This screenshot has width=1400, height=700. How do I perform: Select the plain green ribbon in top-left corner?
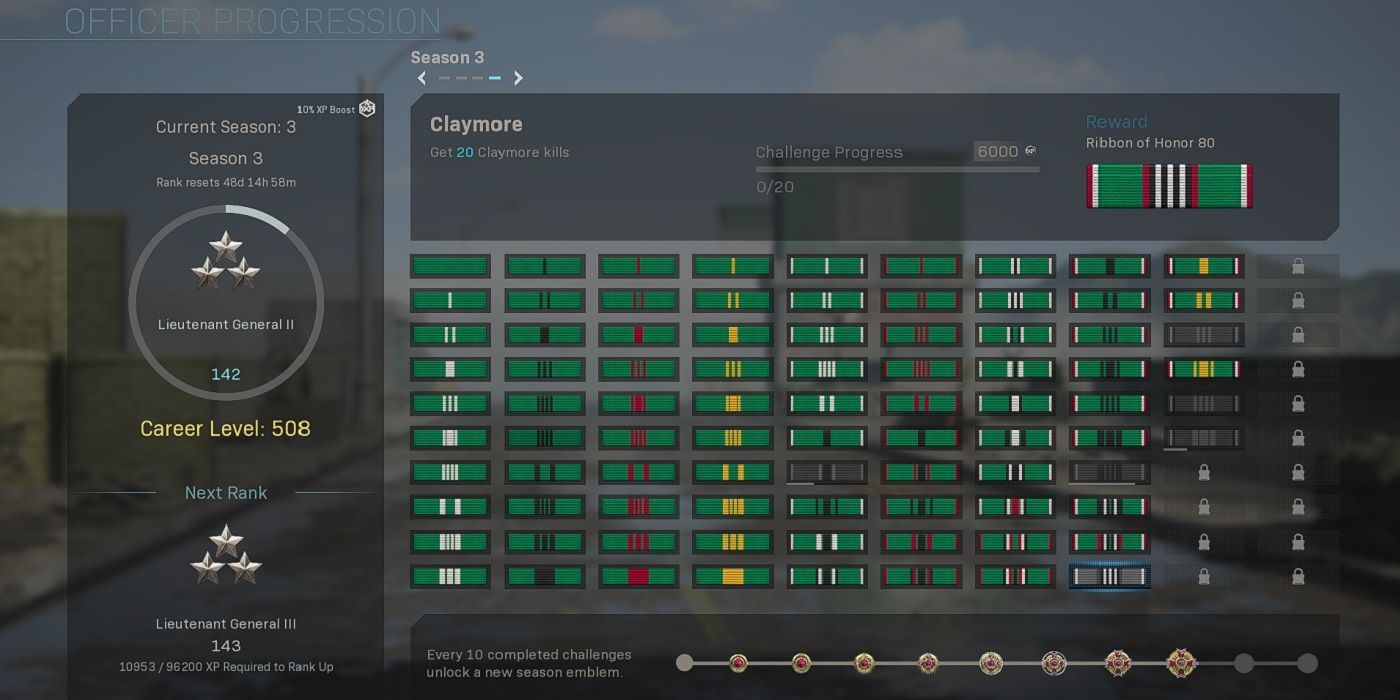coord(450,267)
